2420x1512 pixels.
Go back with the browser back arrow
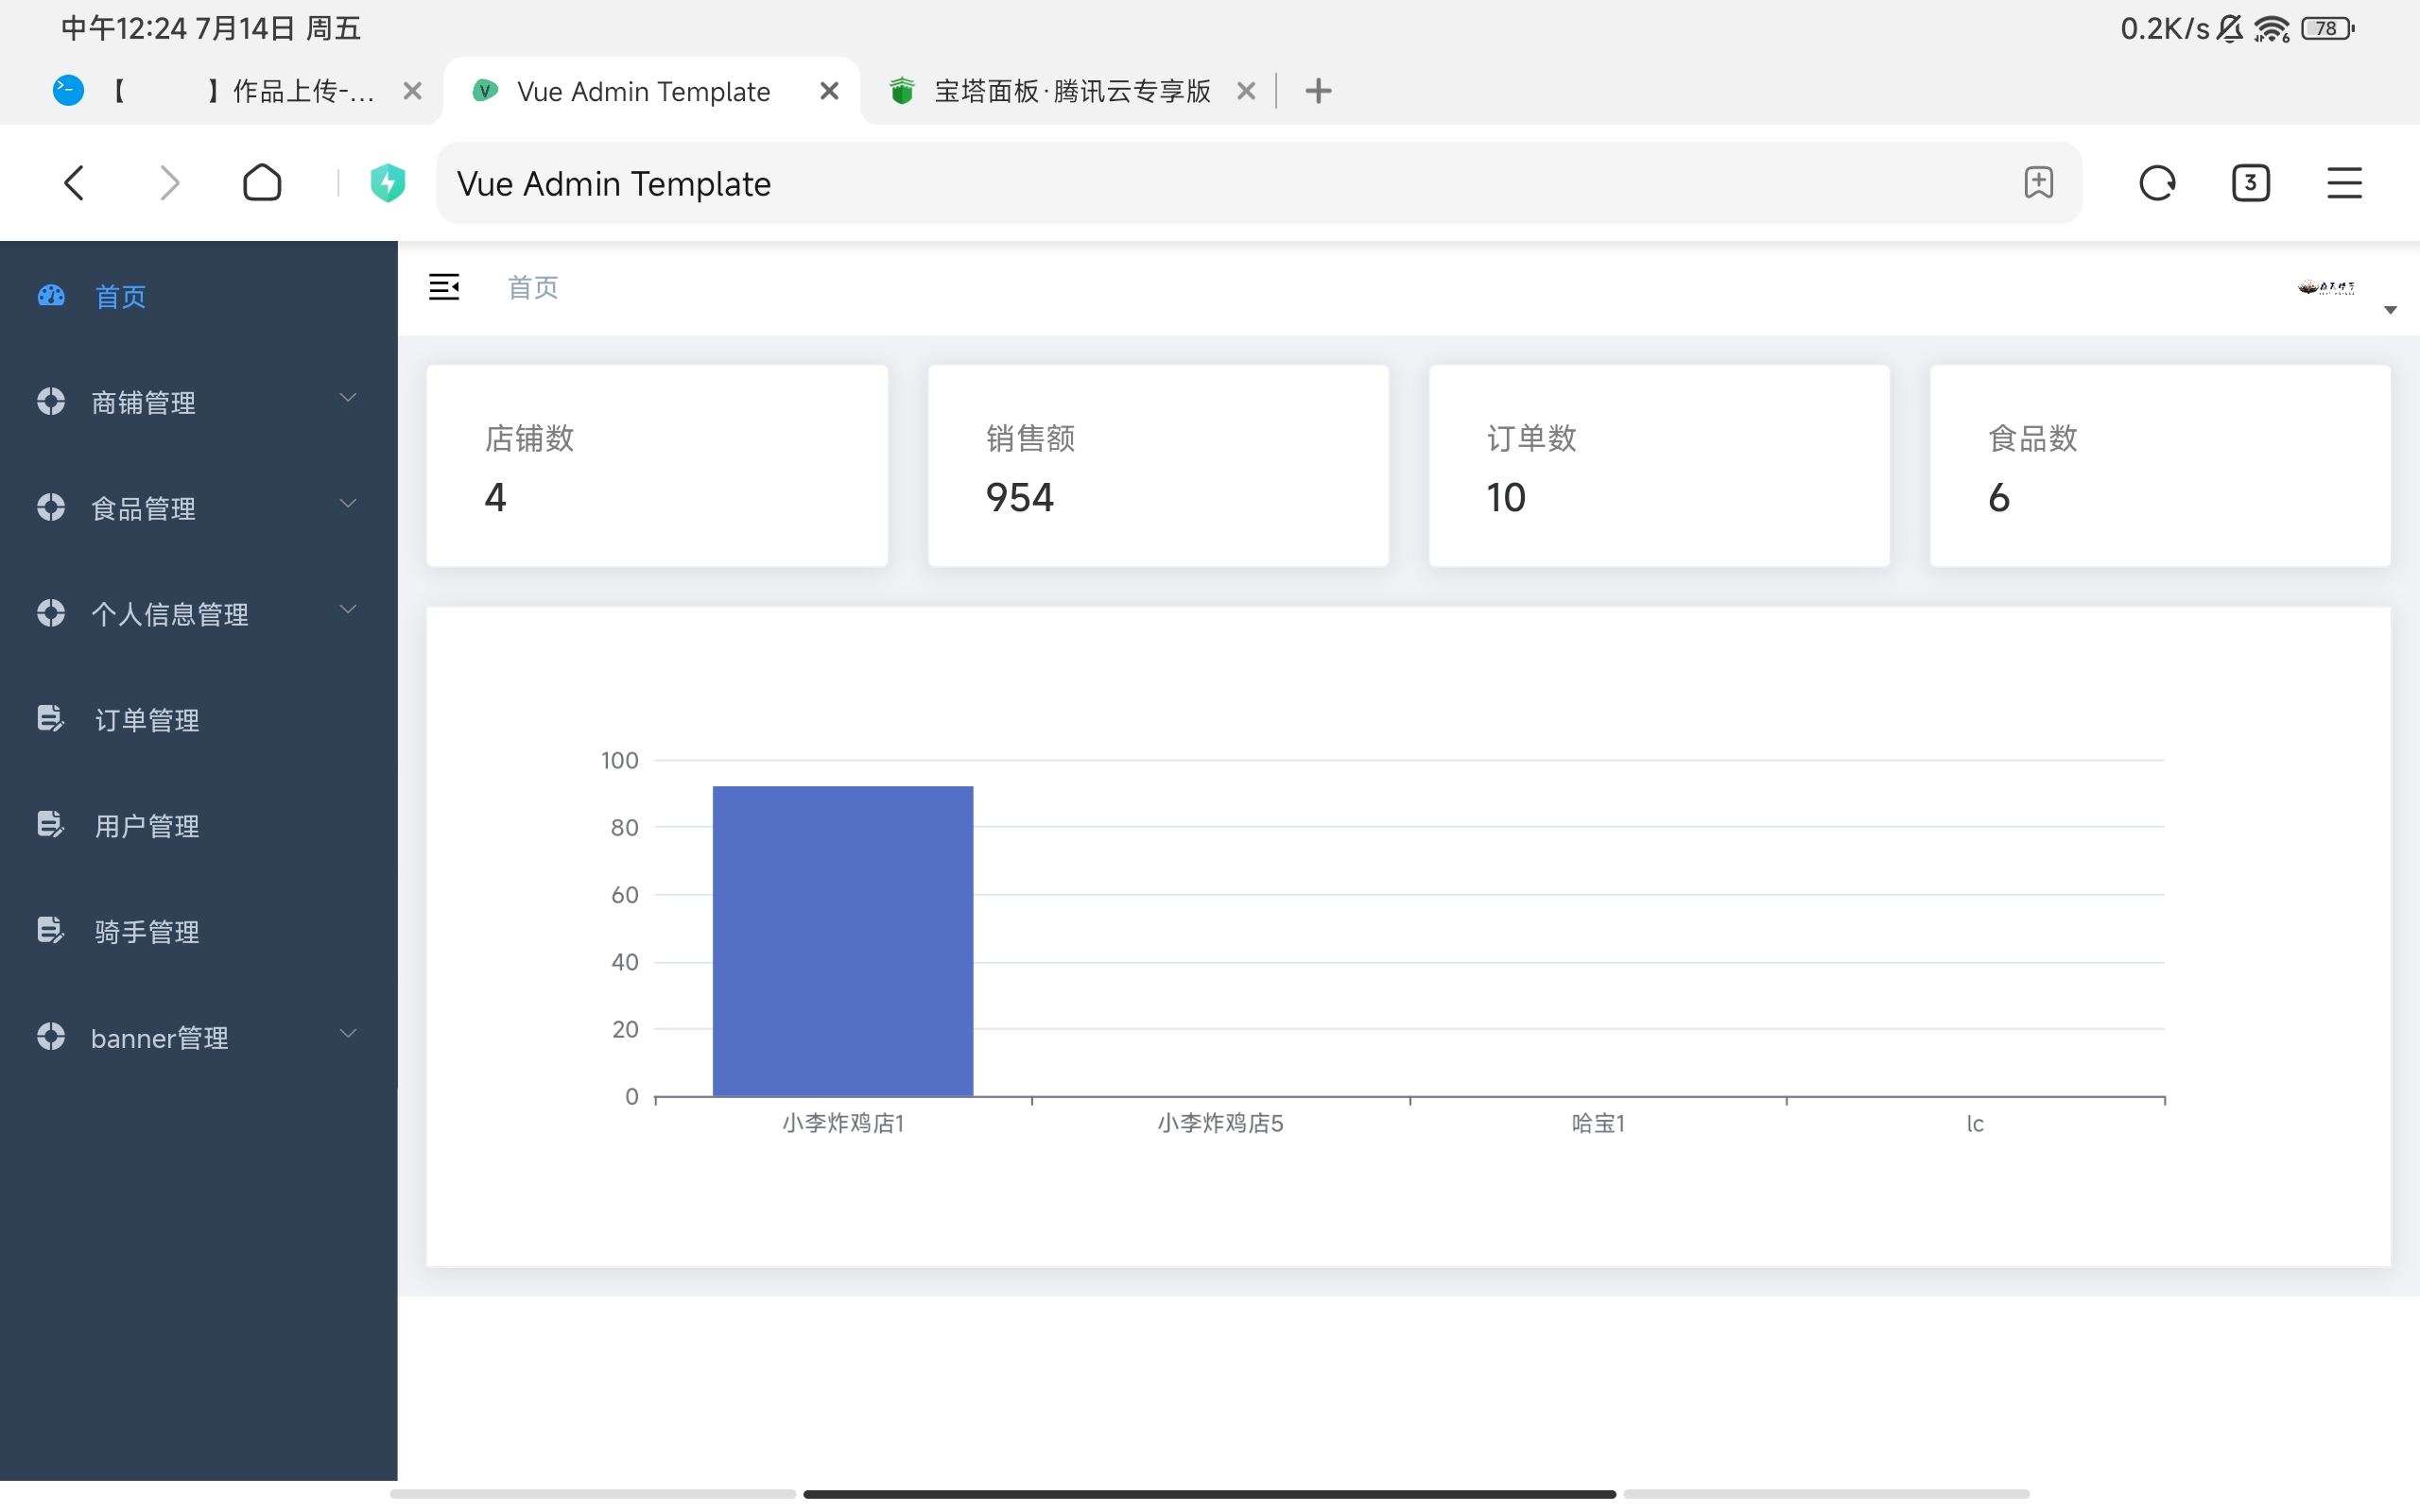(x=74, y=183)
